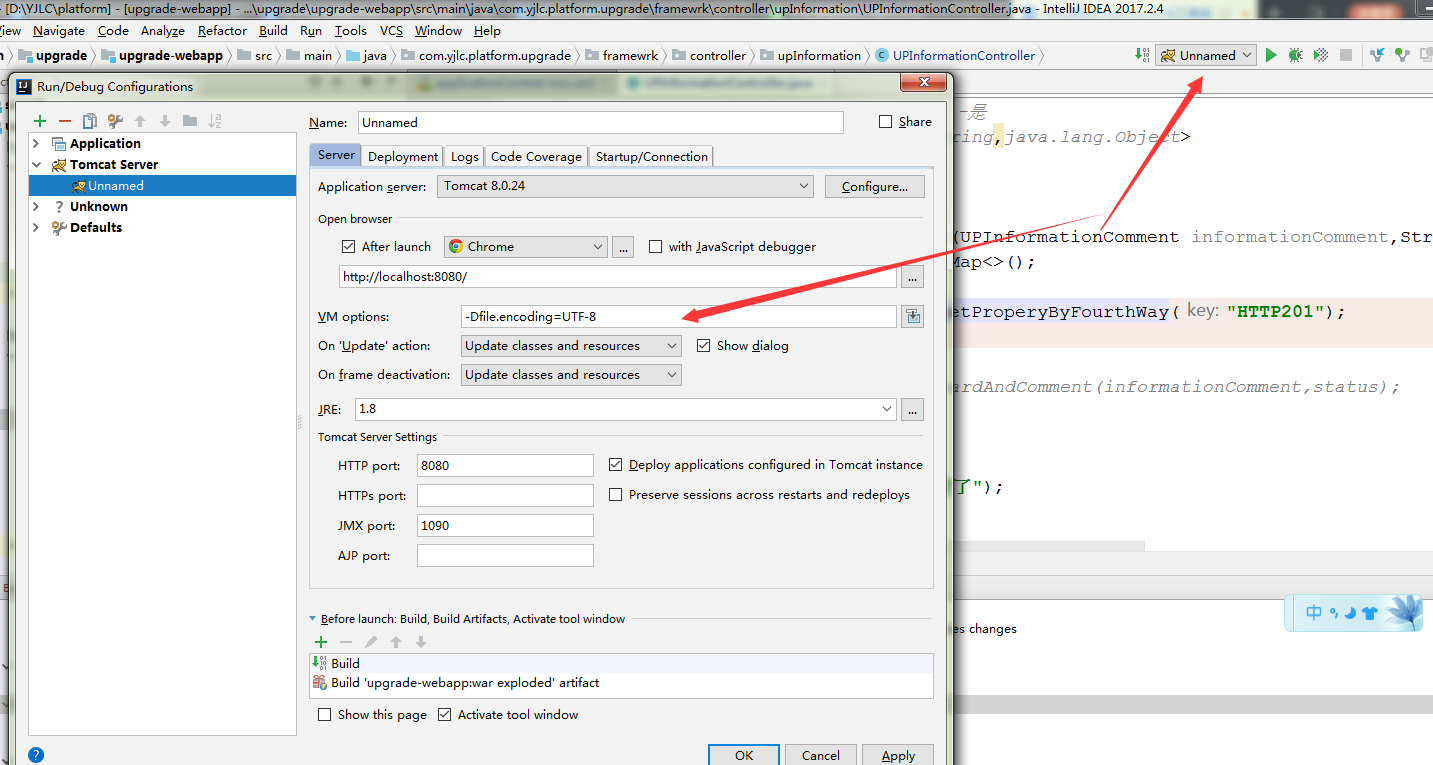Open the VCS menu
Screen dimensions: 1433x765
pyautogui.click(x=391, y=31)
